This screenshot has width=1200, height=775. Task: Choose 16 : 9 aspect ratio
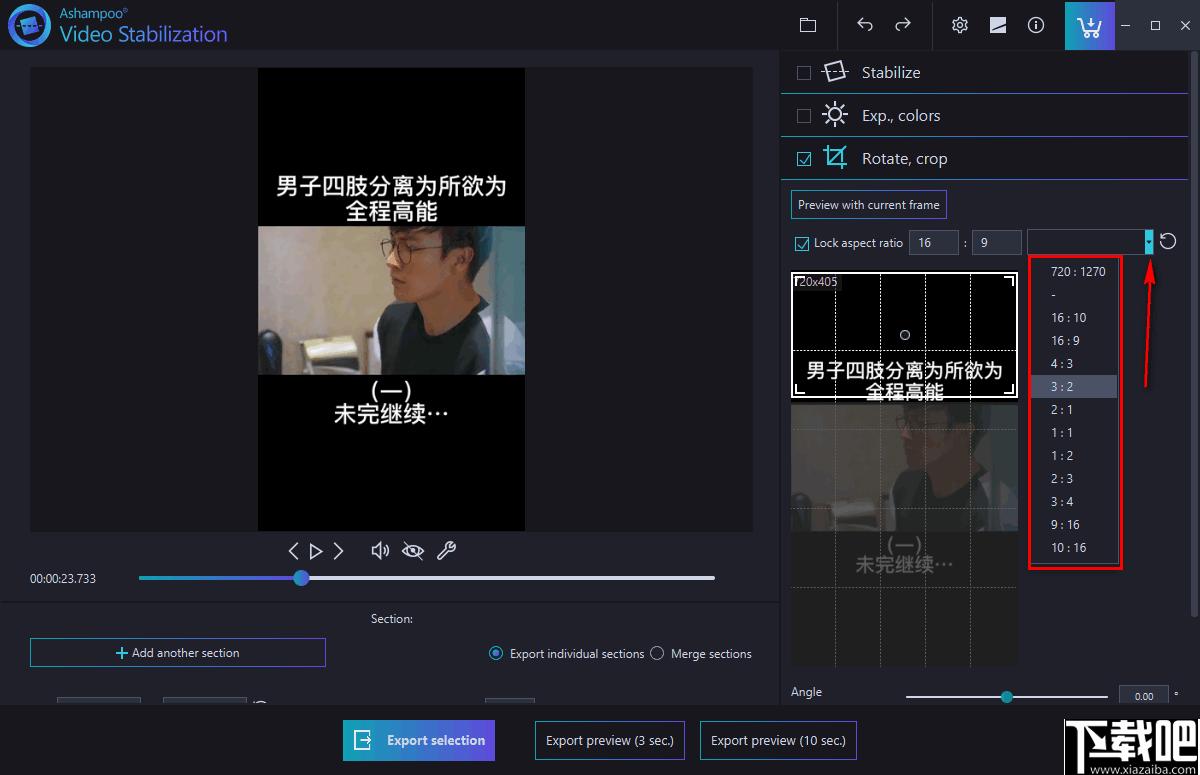click(1074, 341)
